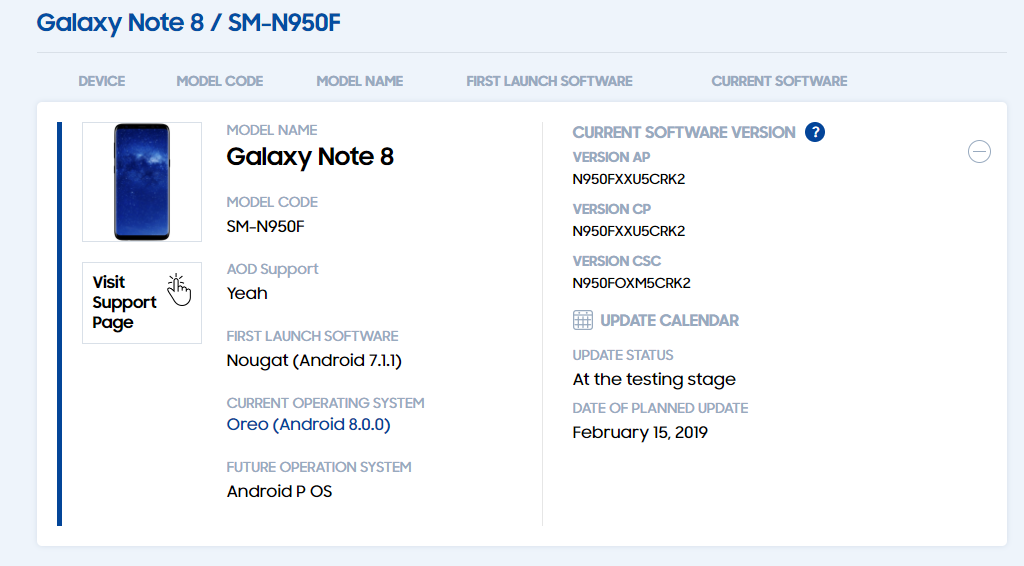The width and height of the screenshot is (1024, 566).
Task: Collapse the device card with minus icon
Action: [979, 151]
